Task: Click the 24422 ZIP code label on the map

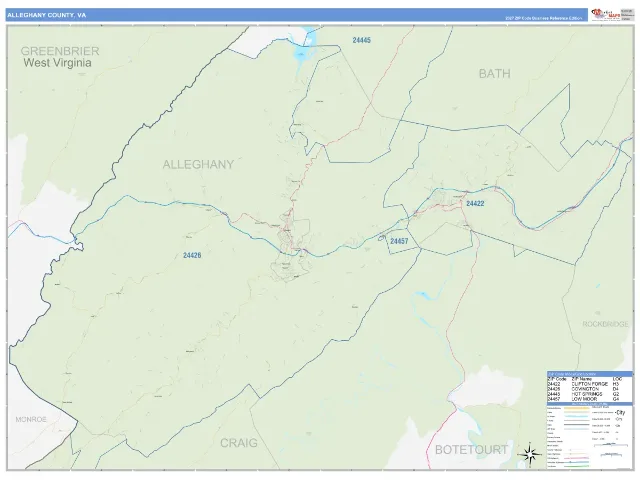Action: 475,203
